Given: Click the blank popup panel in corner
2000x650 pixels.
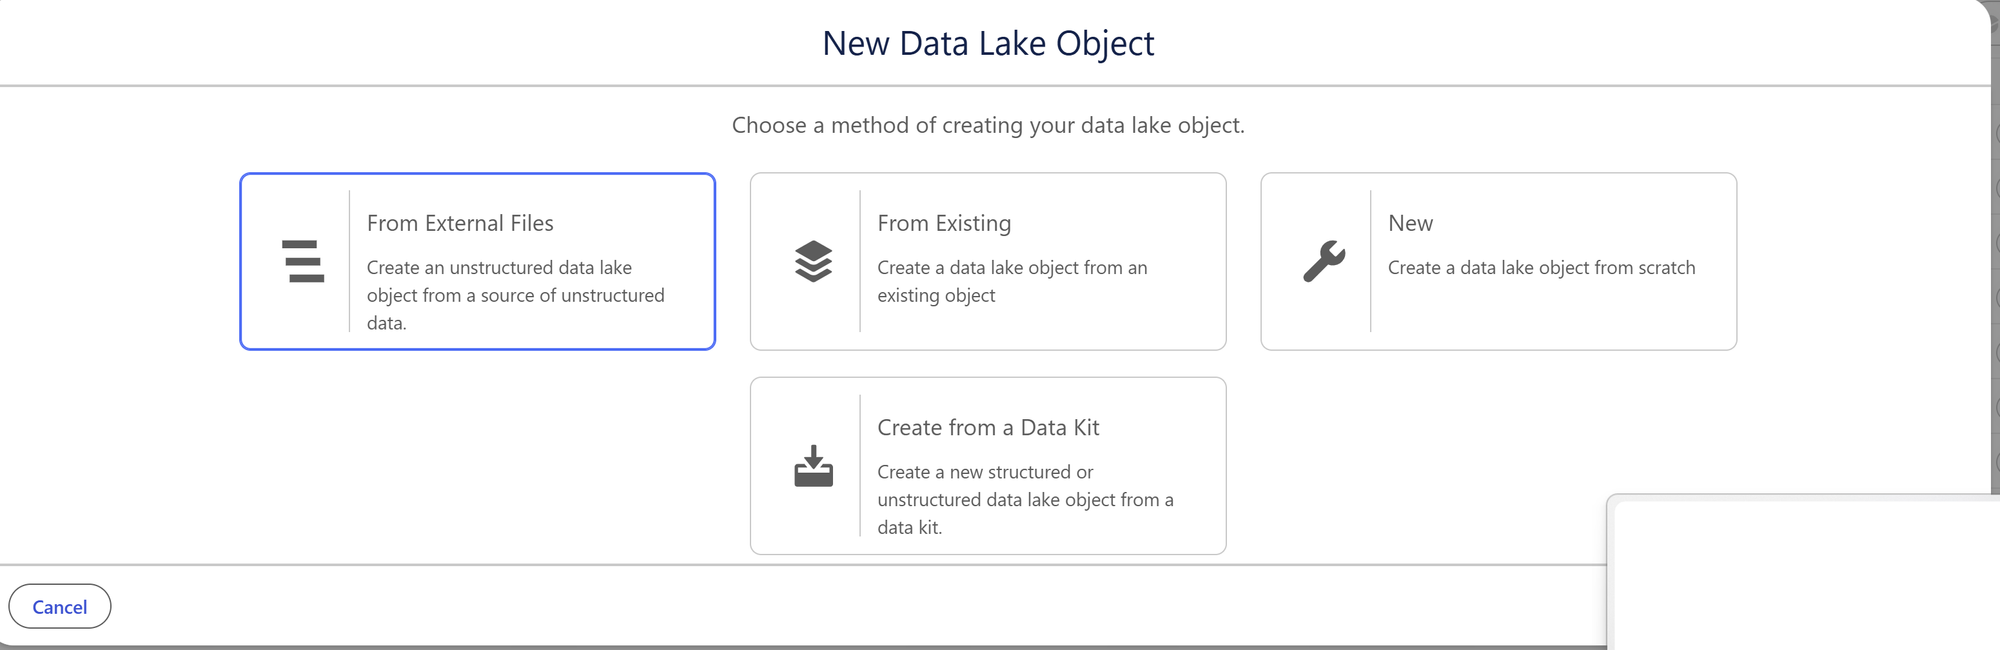Looking at the screenshot, I should 1805,575.
